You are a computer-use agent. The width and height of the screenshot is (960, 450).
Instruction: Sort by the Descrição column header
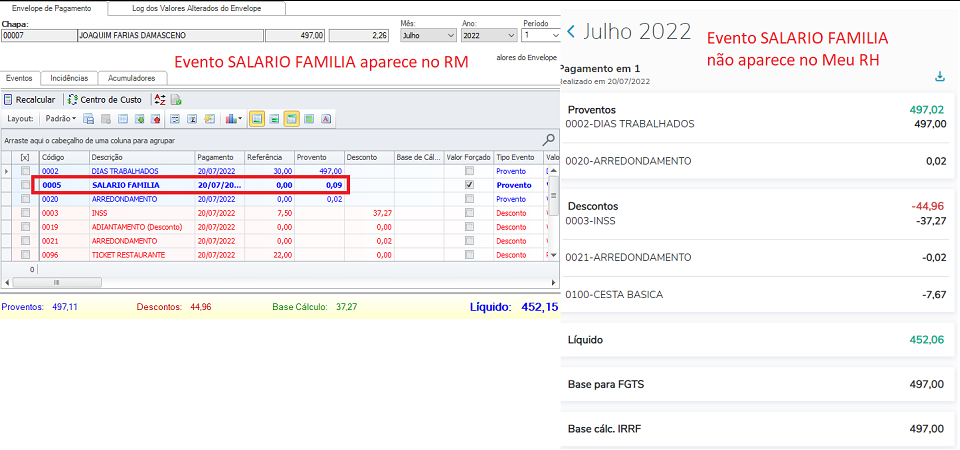coord(142,157)
